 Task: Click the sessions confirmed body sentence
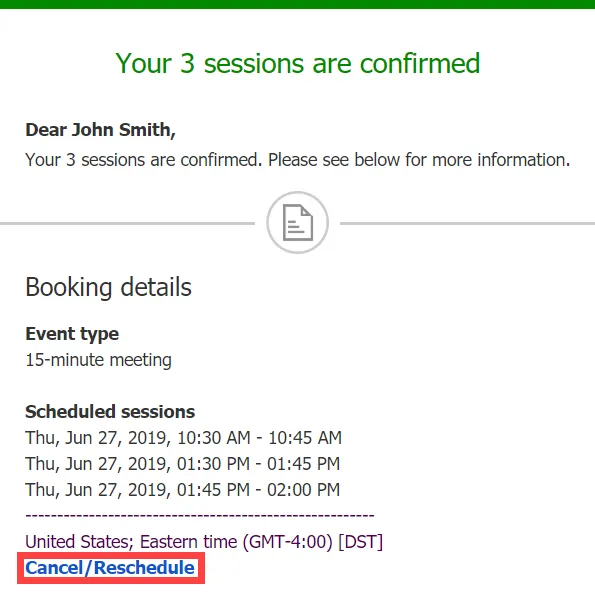click(x=298, y=160)
